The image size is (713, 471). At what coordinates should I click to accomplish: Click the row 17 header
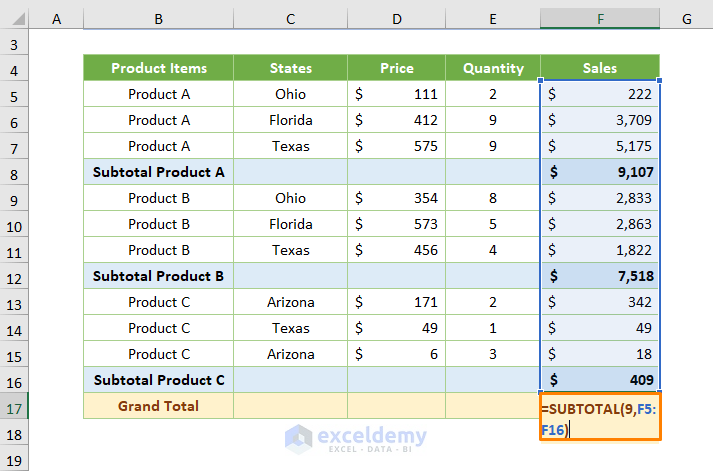[x=14, y=406]
